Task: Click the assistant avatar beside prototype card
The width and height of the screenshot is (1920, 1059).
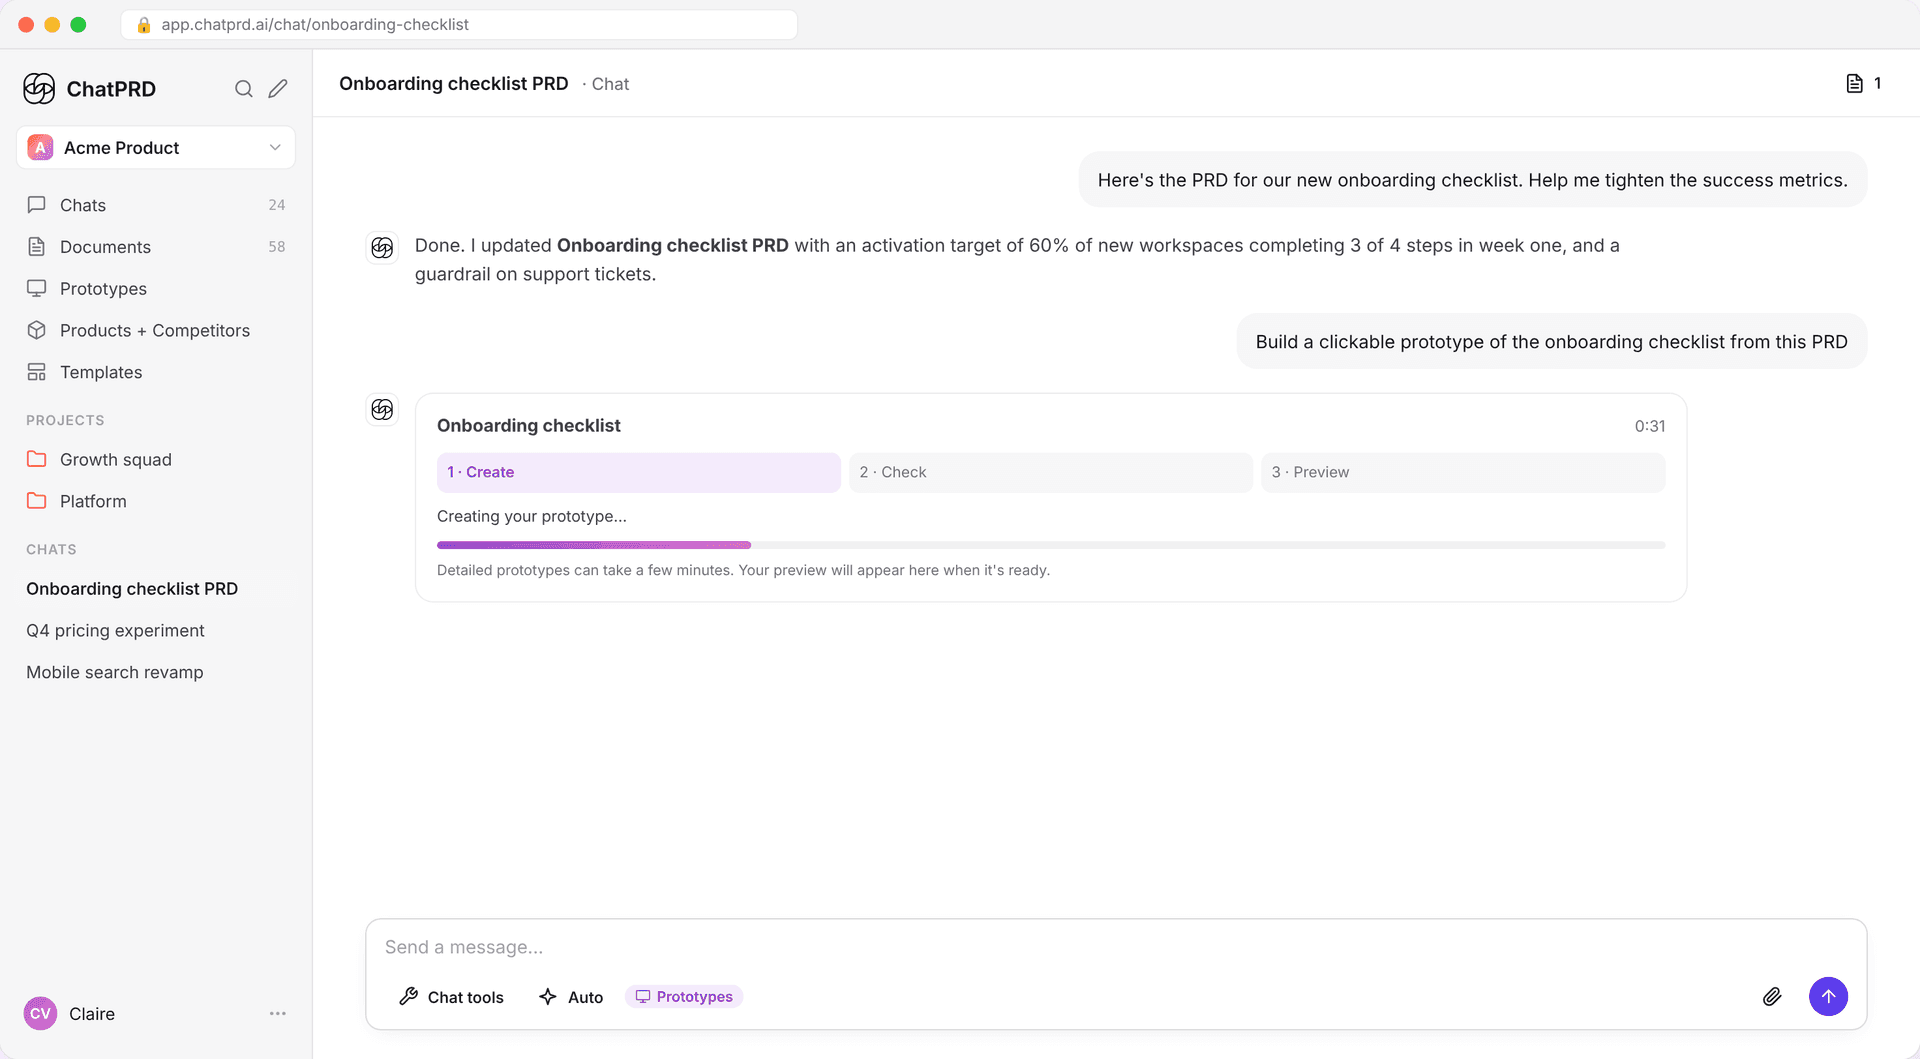Action: [382, 410]
